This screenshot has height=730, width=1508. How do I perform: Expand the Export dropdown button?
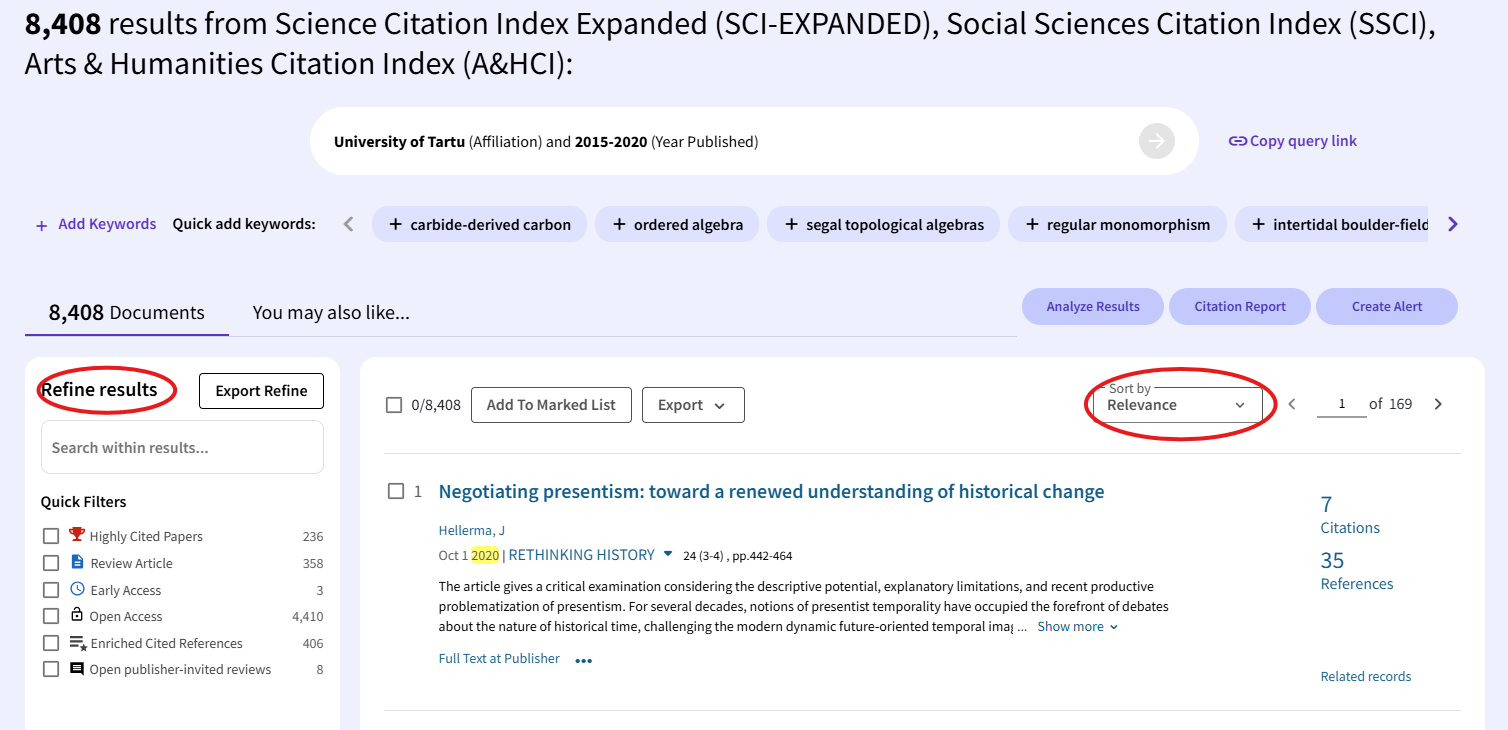(x=693, y=405)
